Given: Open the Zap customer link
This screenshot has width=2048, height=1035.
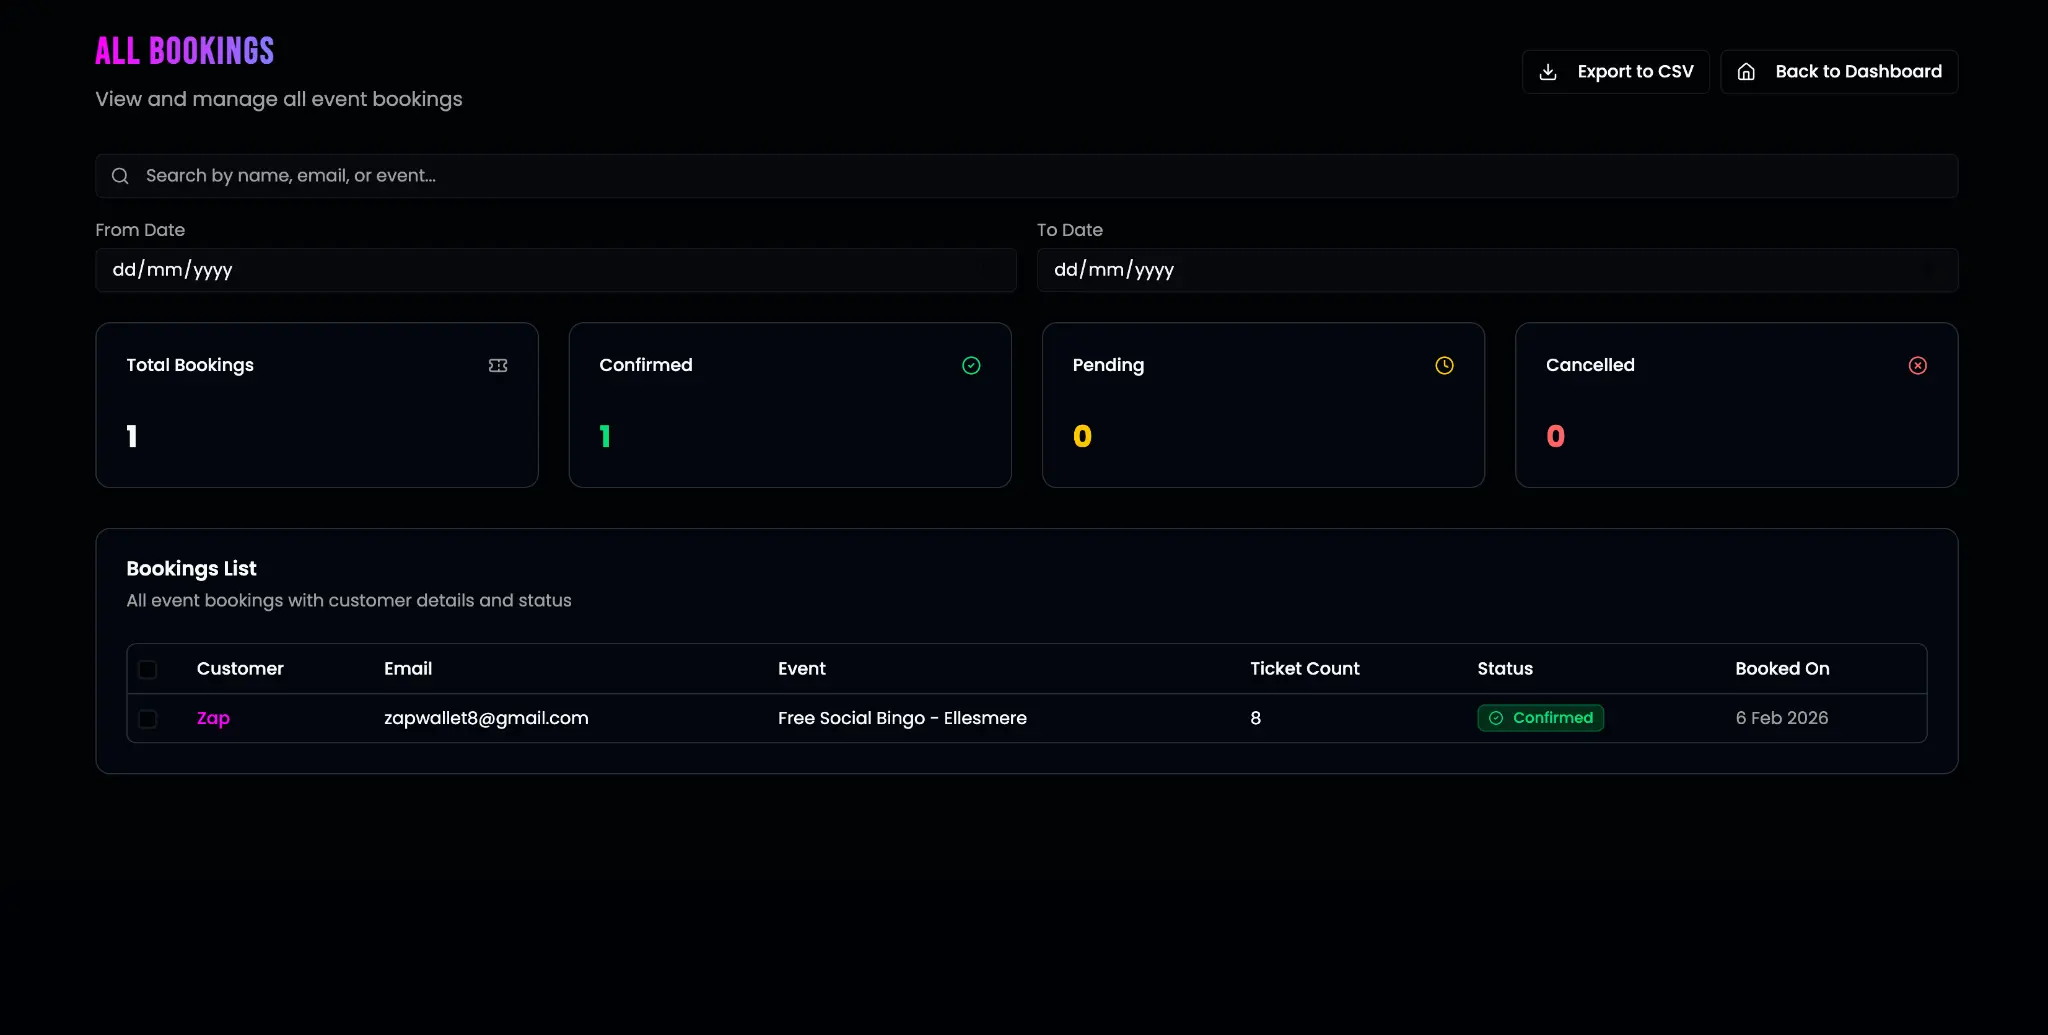Looking at the screenshot, I should 213,718.
